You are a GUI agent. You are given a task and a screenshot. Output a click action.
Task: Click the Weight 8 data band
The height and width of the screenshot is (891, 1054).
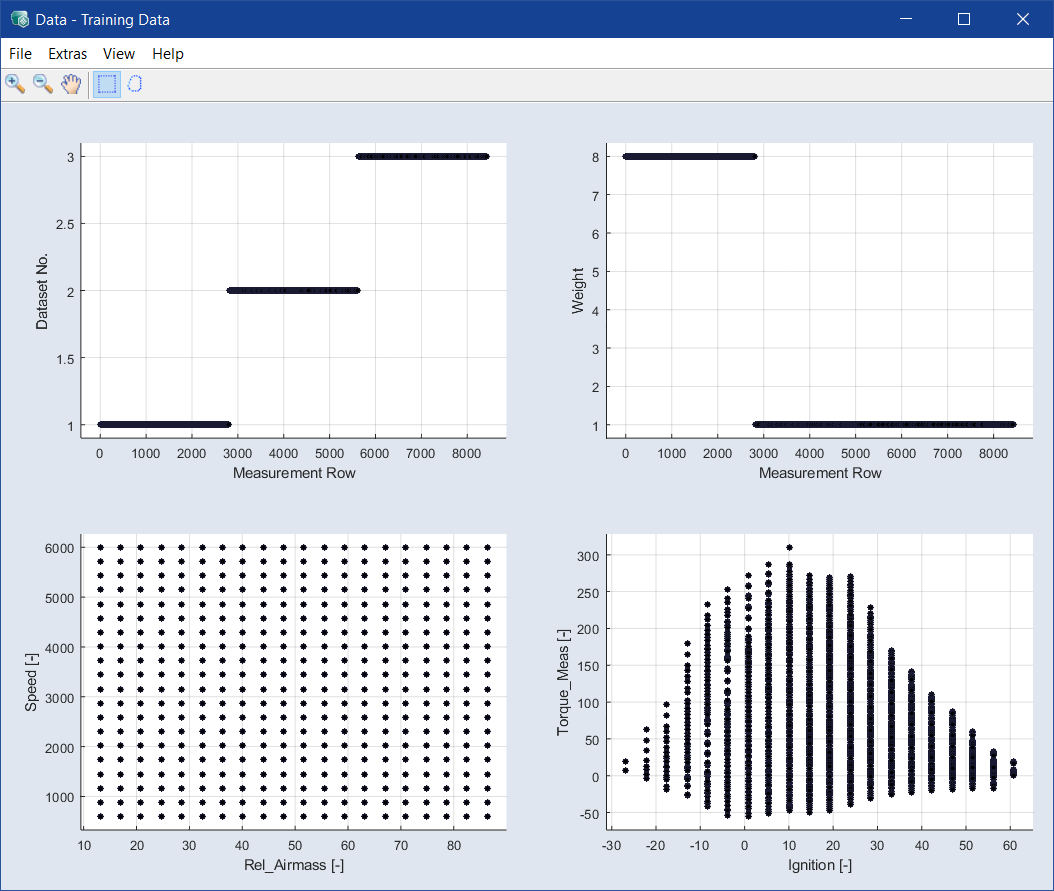click(690, 156)
